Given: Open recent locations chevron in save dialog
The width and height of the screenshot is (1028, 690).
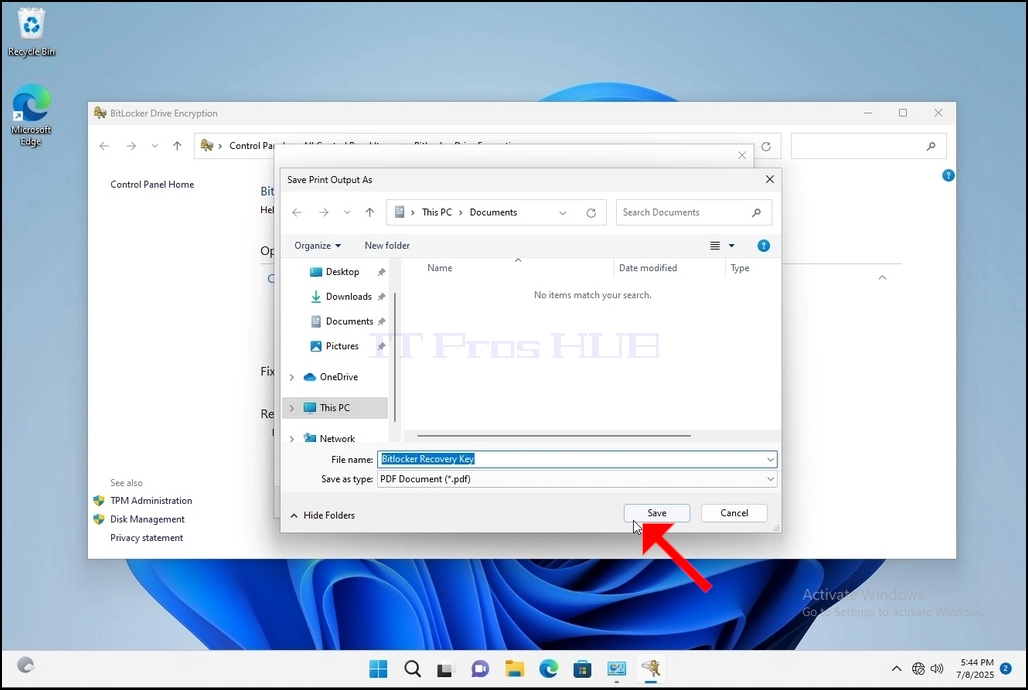Looking at the screenshot, I should tap(347, 213).
